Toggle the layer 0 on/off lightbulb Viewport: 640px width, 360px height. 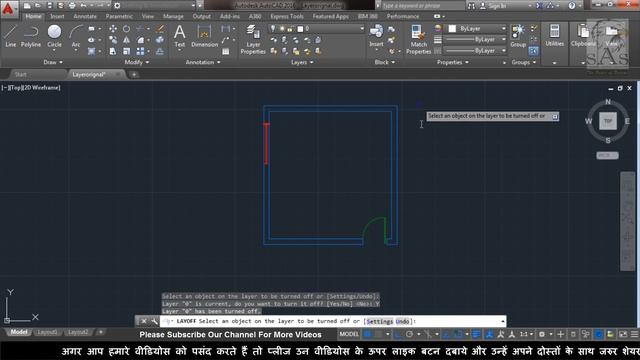tap(273, 29)
